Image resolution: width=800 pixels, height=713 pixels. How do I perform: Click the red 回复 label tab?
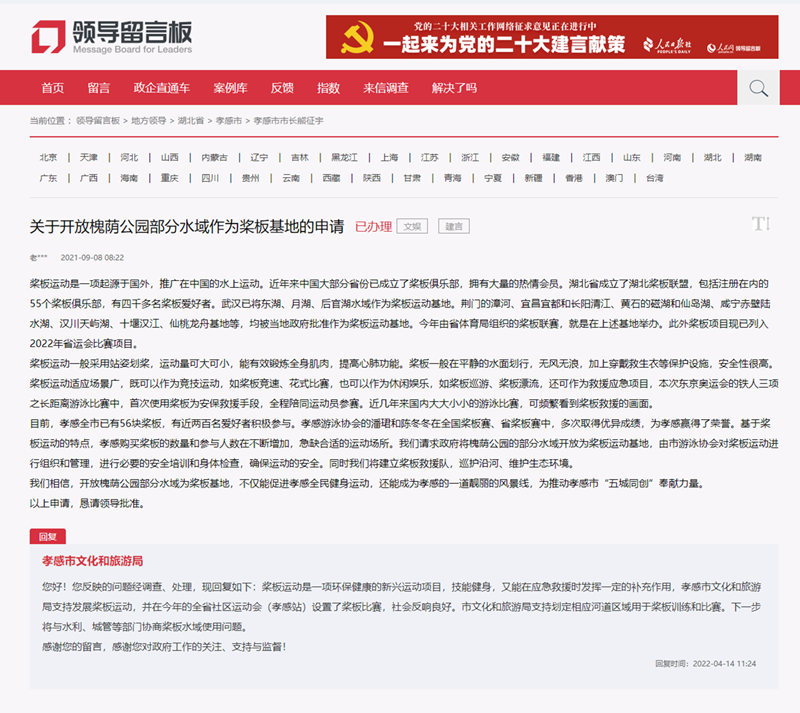tap(47, 536)
